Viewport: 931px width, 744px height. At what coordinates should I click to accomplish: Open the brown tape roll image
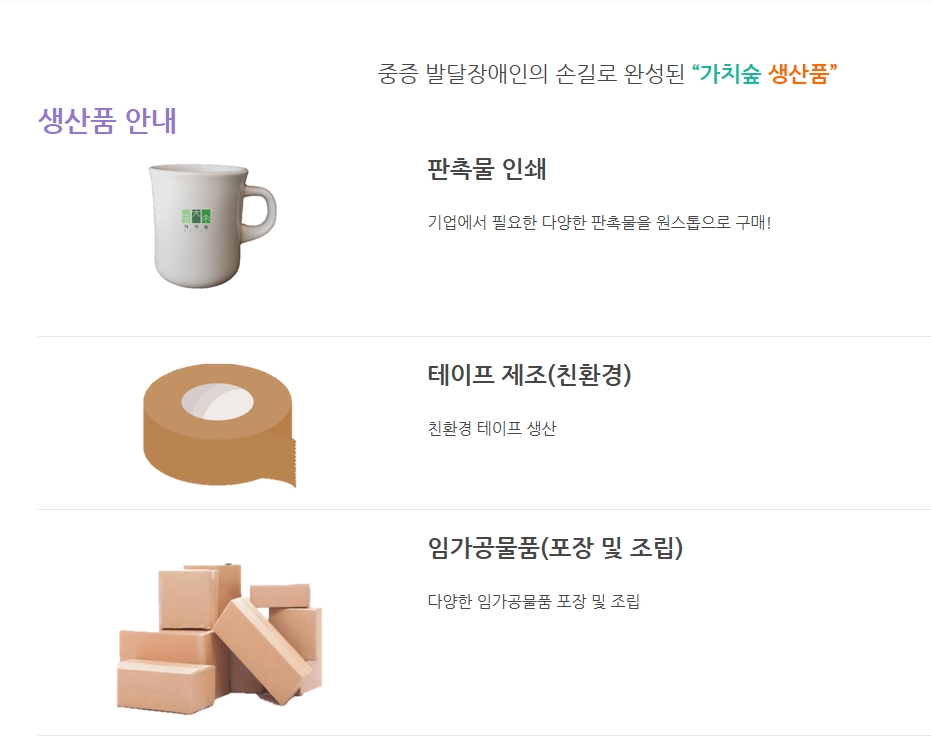pyautogui.click(x=219, y=425)
